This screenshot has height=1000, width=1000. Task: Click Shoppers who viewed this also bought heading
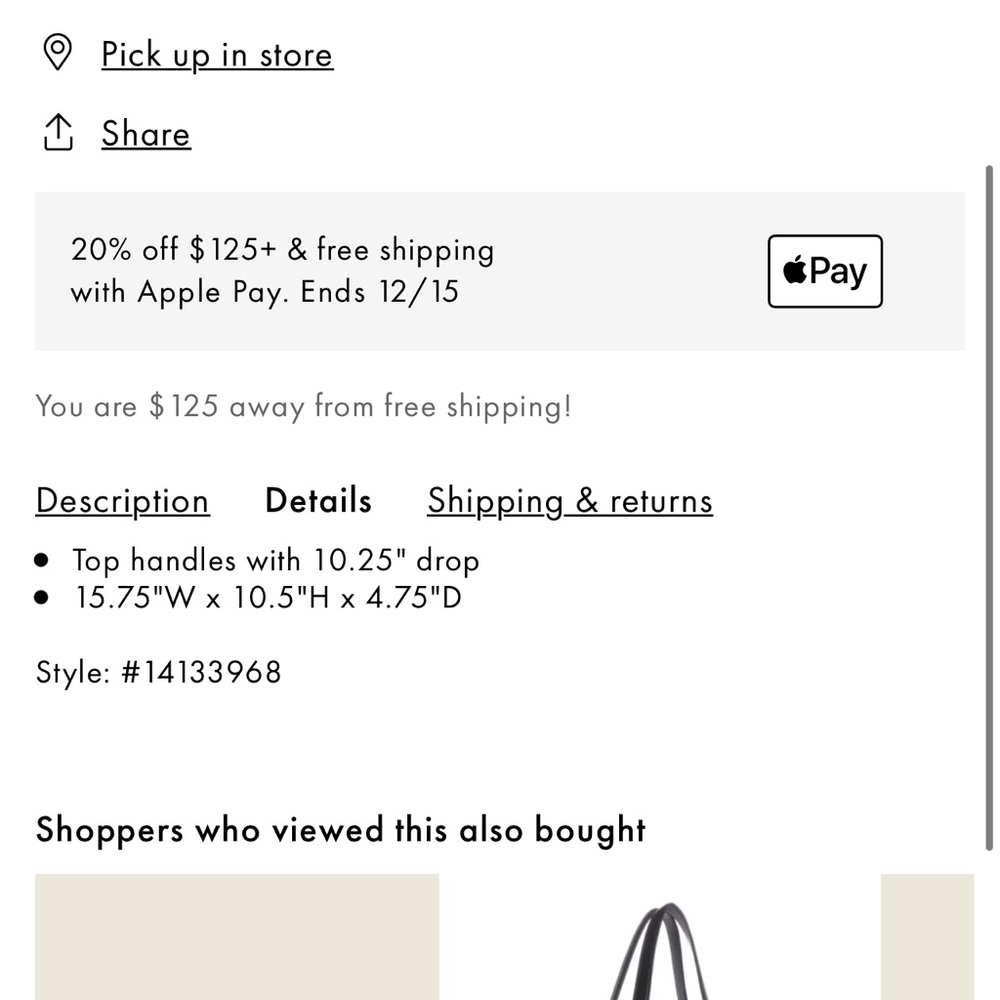pos(341,829)
